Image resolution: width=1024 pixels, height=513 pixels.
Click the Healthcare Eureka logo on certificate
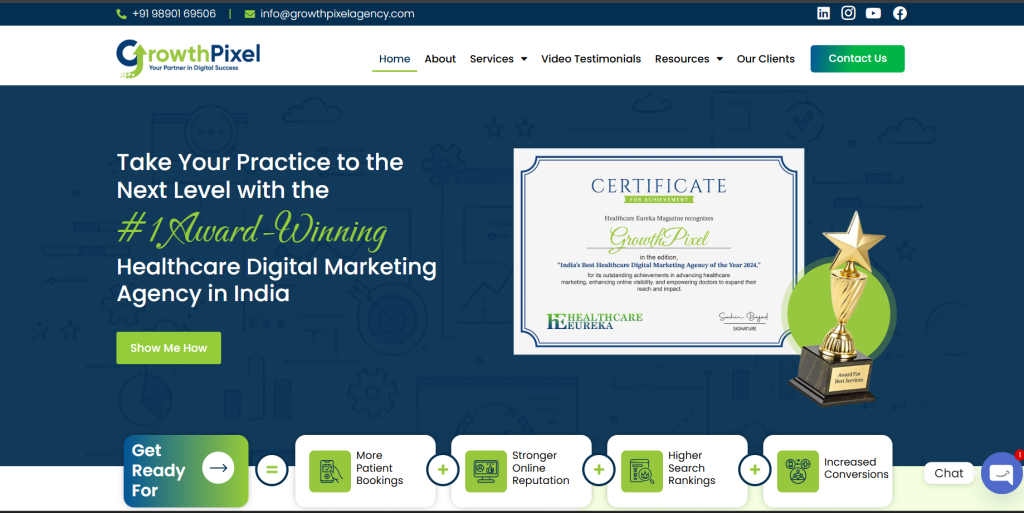click(594, 320)
